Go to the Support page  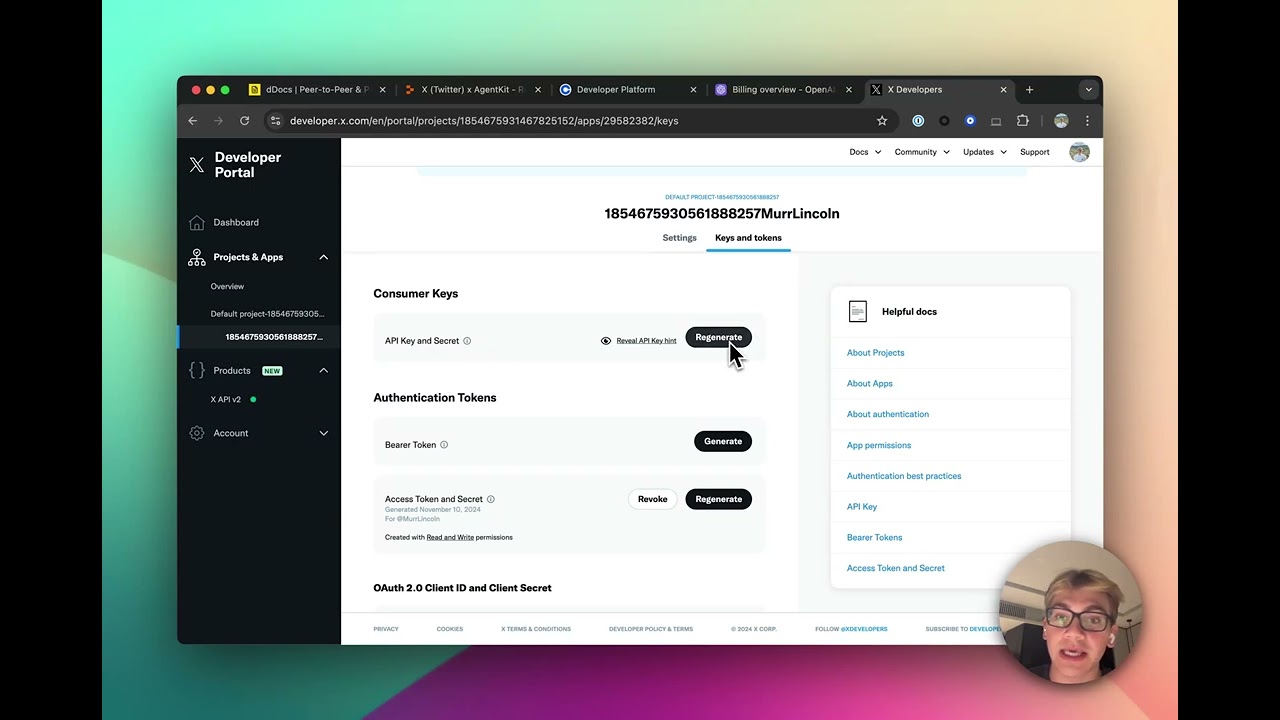[x=1035, y=152]
